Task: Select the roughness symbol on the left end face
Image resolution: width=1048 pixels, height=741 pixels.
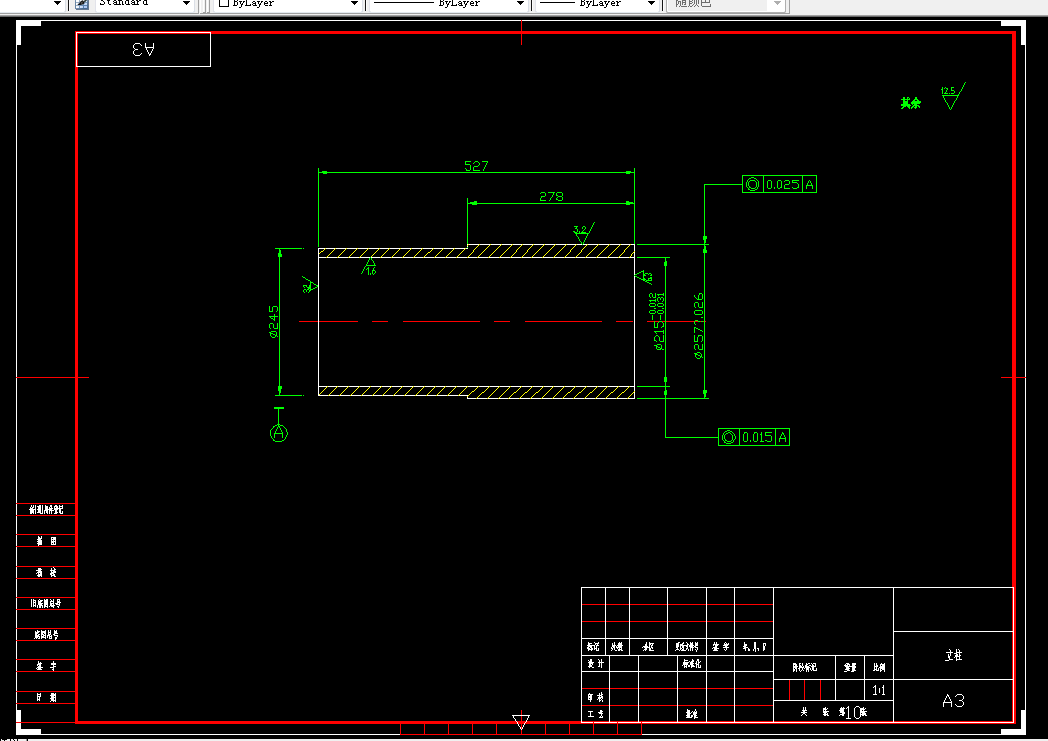Action: click(x=309, y=285)
